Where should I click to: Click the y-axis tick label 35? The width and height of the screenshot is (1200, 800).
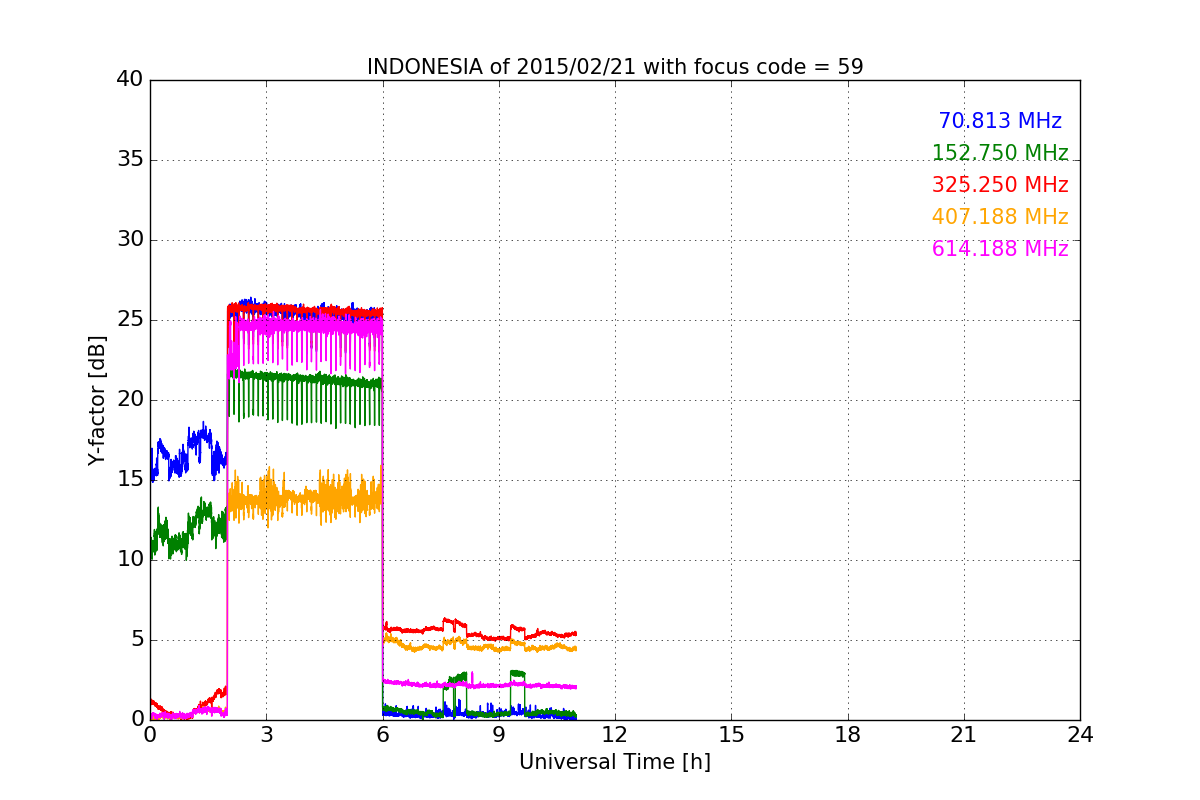[129, 160]
